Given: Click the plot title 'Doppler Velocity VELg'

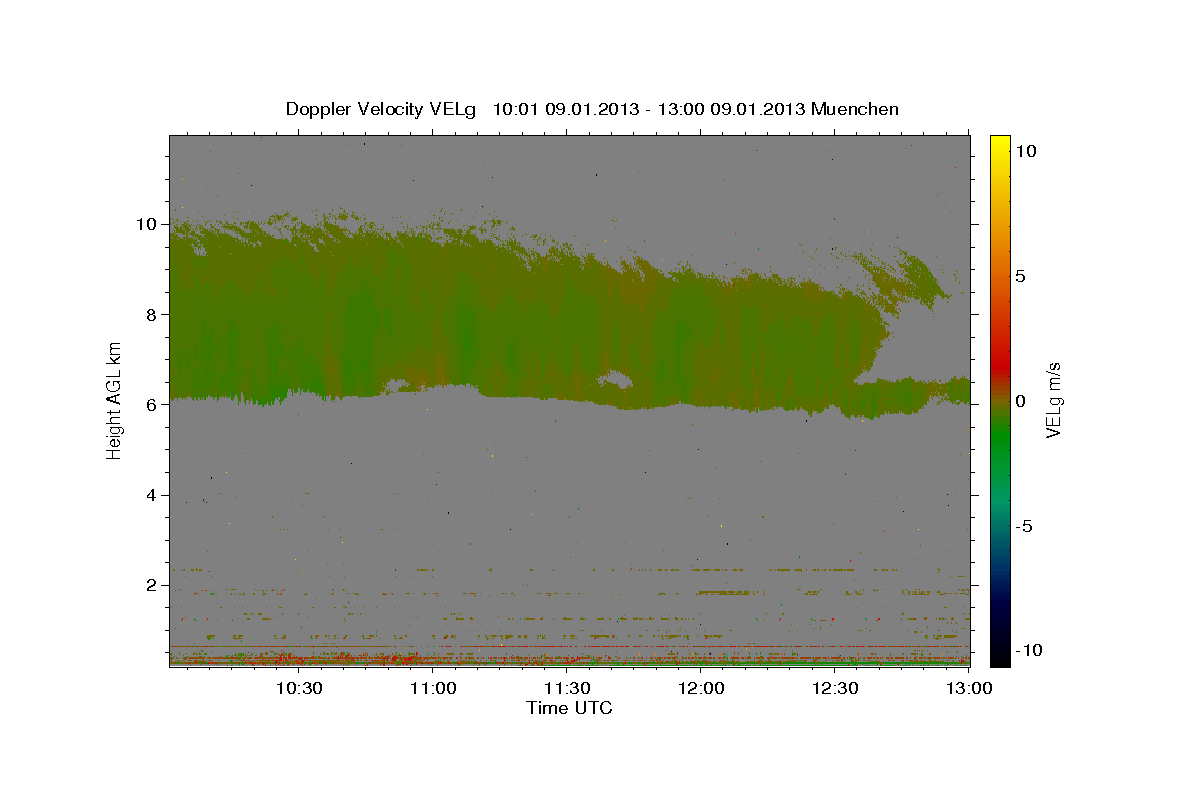Looking at the screenshot, I should coord(381,109).
